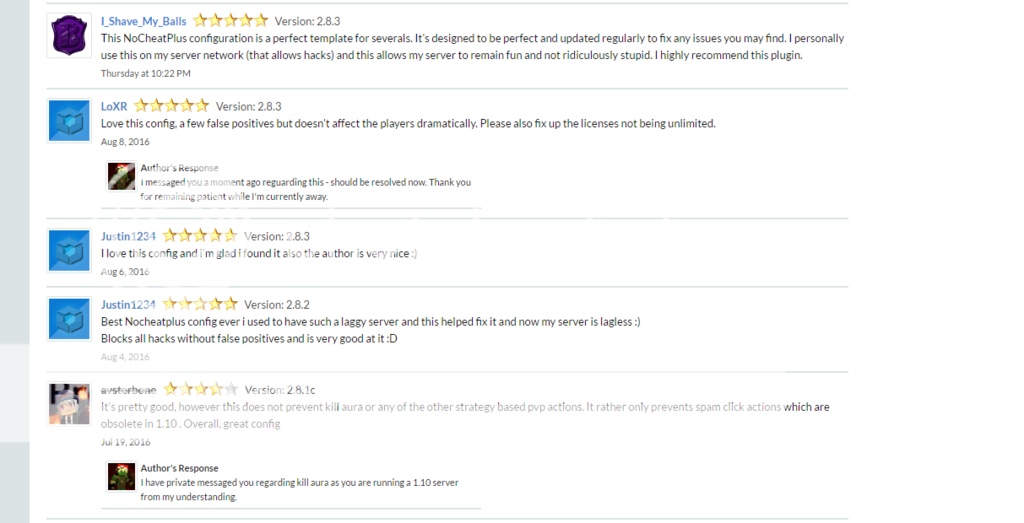Open Justin1234 profile from the 2.8.2 review
Image resolution: width=1024 pixels, height=523 pixels.
(x=128, y=305)
